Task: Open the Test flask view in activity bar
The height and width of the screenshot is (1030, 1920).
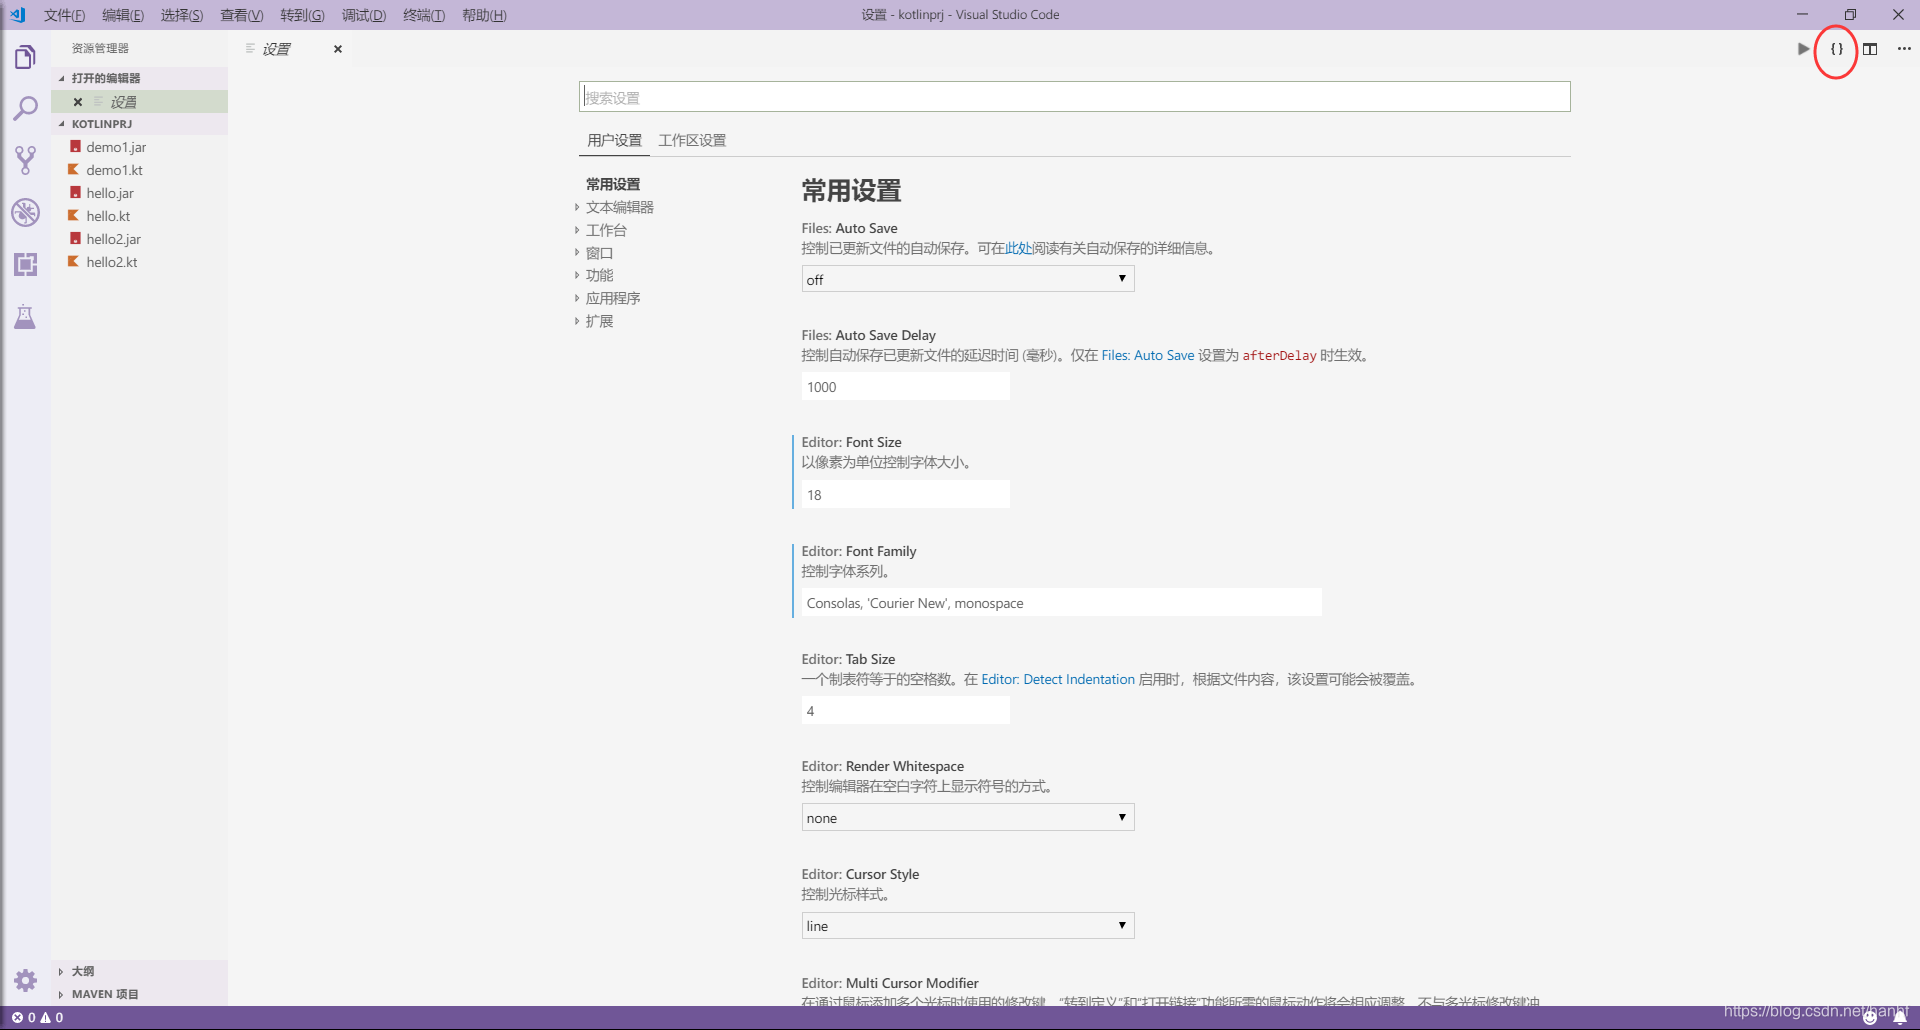Action: click(25, 317)
